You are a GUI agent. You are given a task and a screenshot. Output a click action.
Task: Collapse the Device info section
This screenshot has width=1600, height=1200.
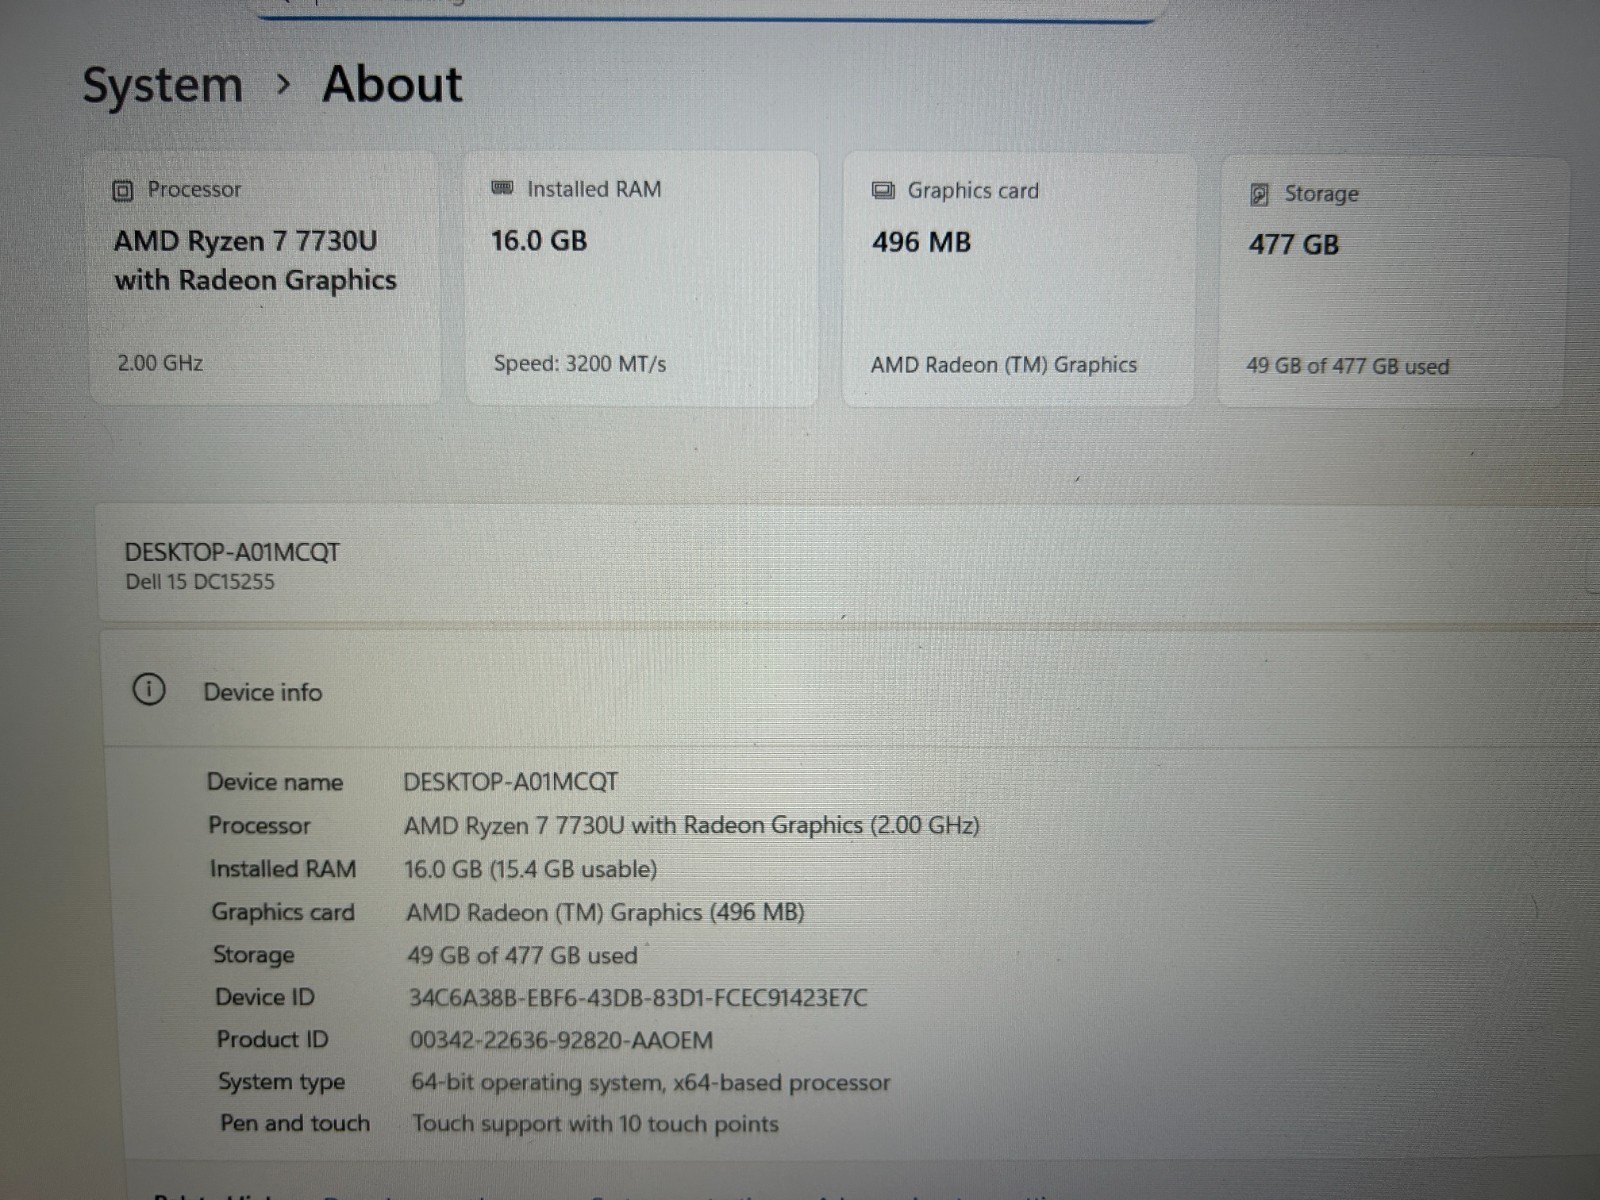point(850,690)
